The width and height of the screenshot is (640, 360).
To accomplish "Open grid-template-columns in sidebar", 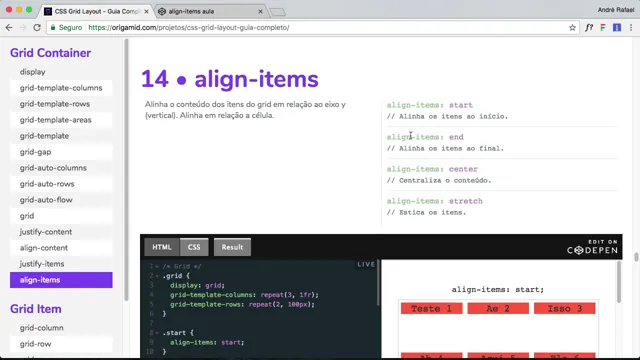I will point(61,88).
